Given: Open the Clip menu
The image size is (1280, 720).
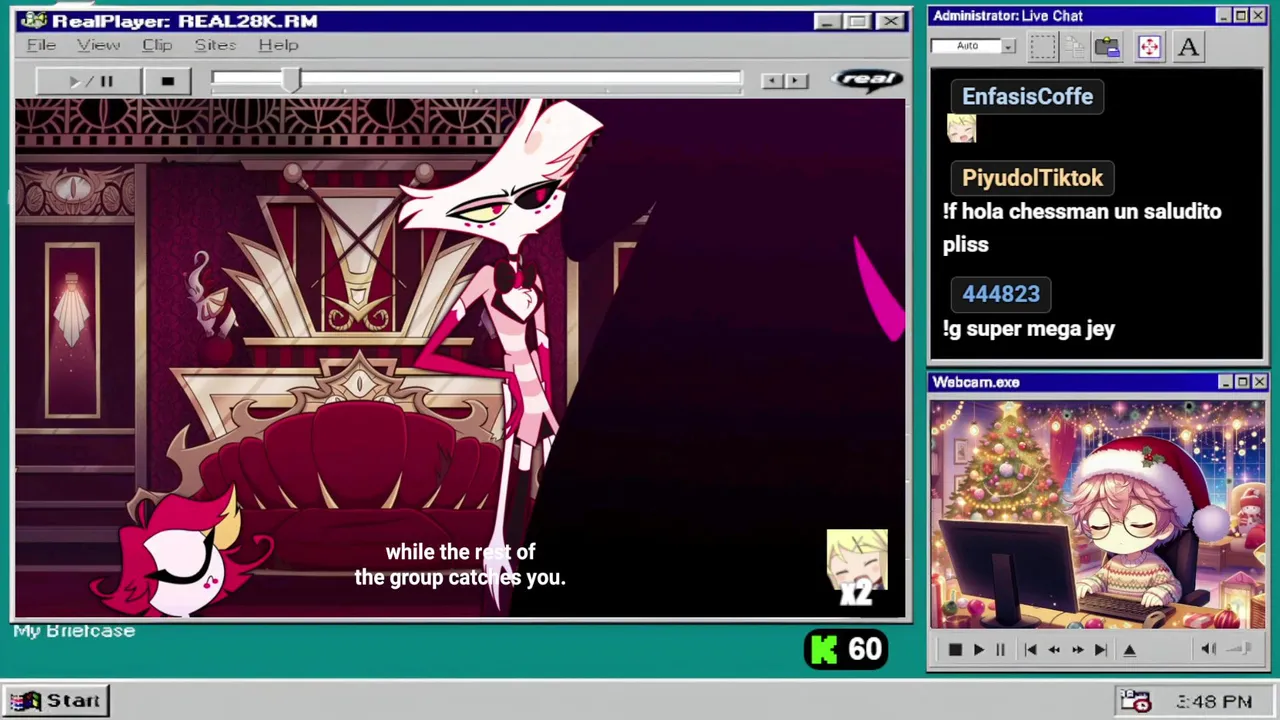Looking at the screenshot, I should [x=157, y=45].
